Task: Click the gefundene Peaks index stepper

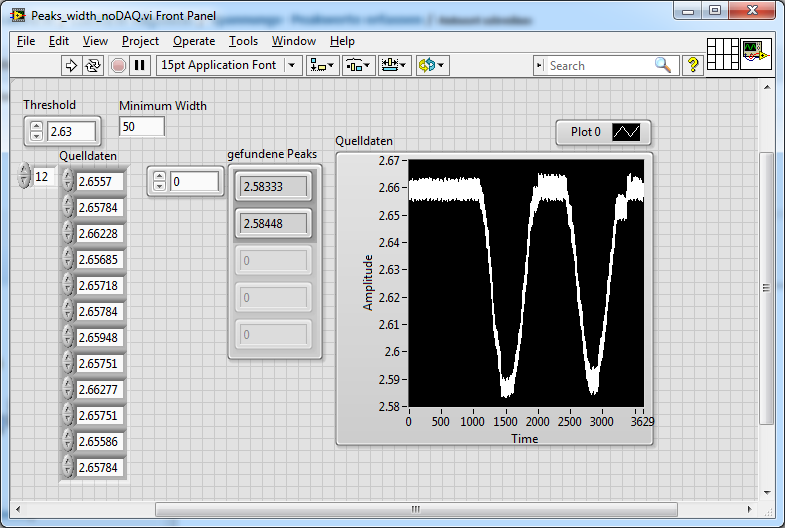Action: click(x=159, y=182)
